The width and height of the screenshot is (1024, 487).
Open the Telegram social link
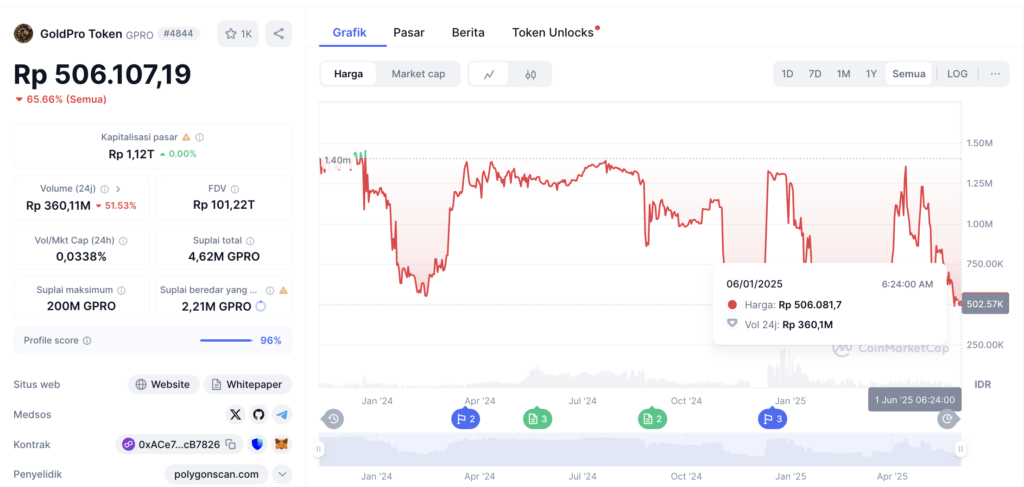pyautogui.click(x=282, y=414)
